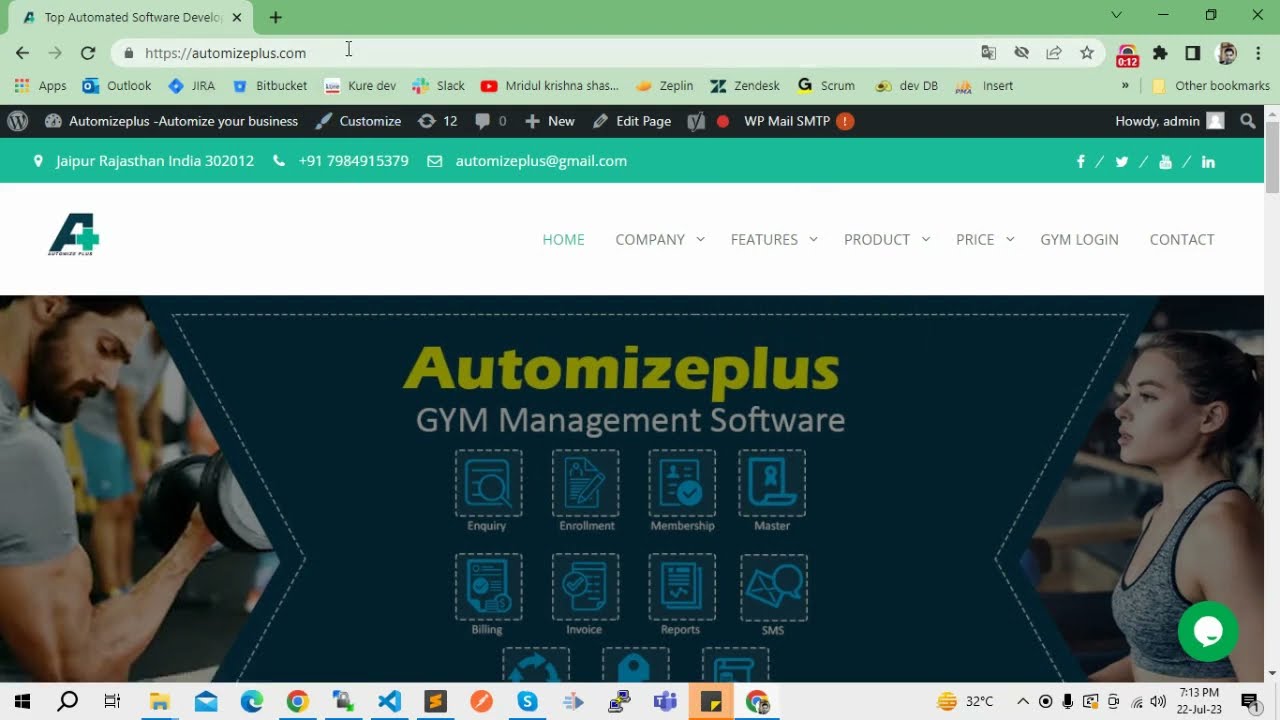Click the Invoice module icon
The image size is (1280, 720).
585,587
